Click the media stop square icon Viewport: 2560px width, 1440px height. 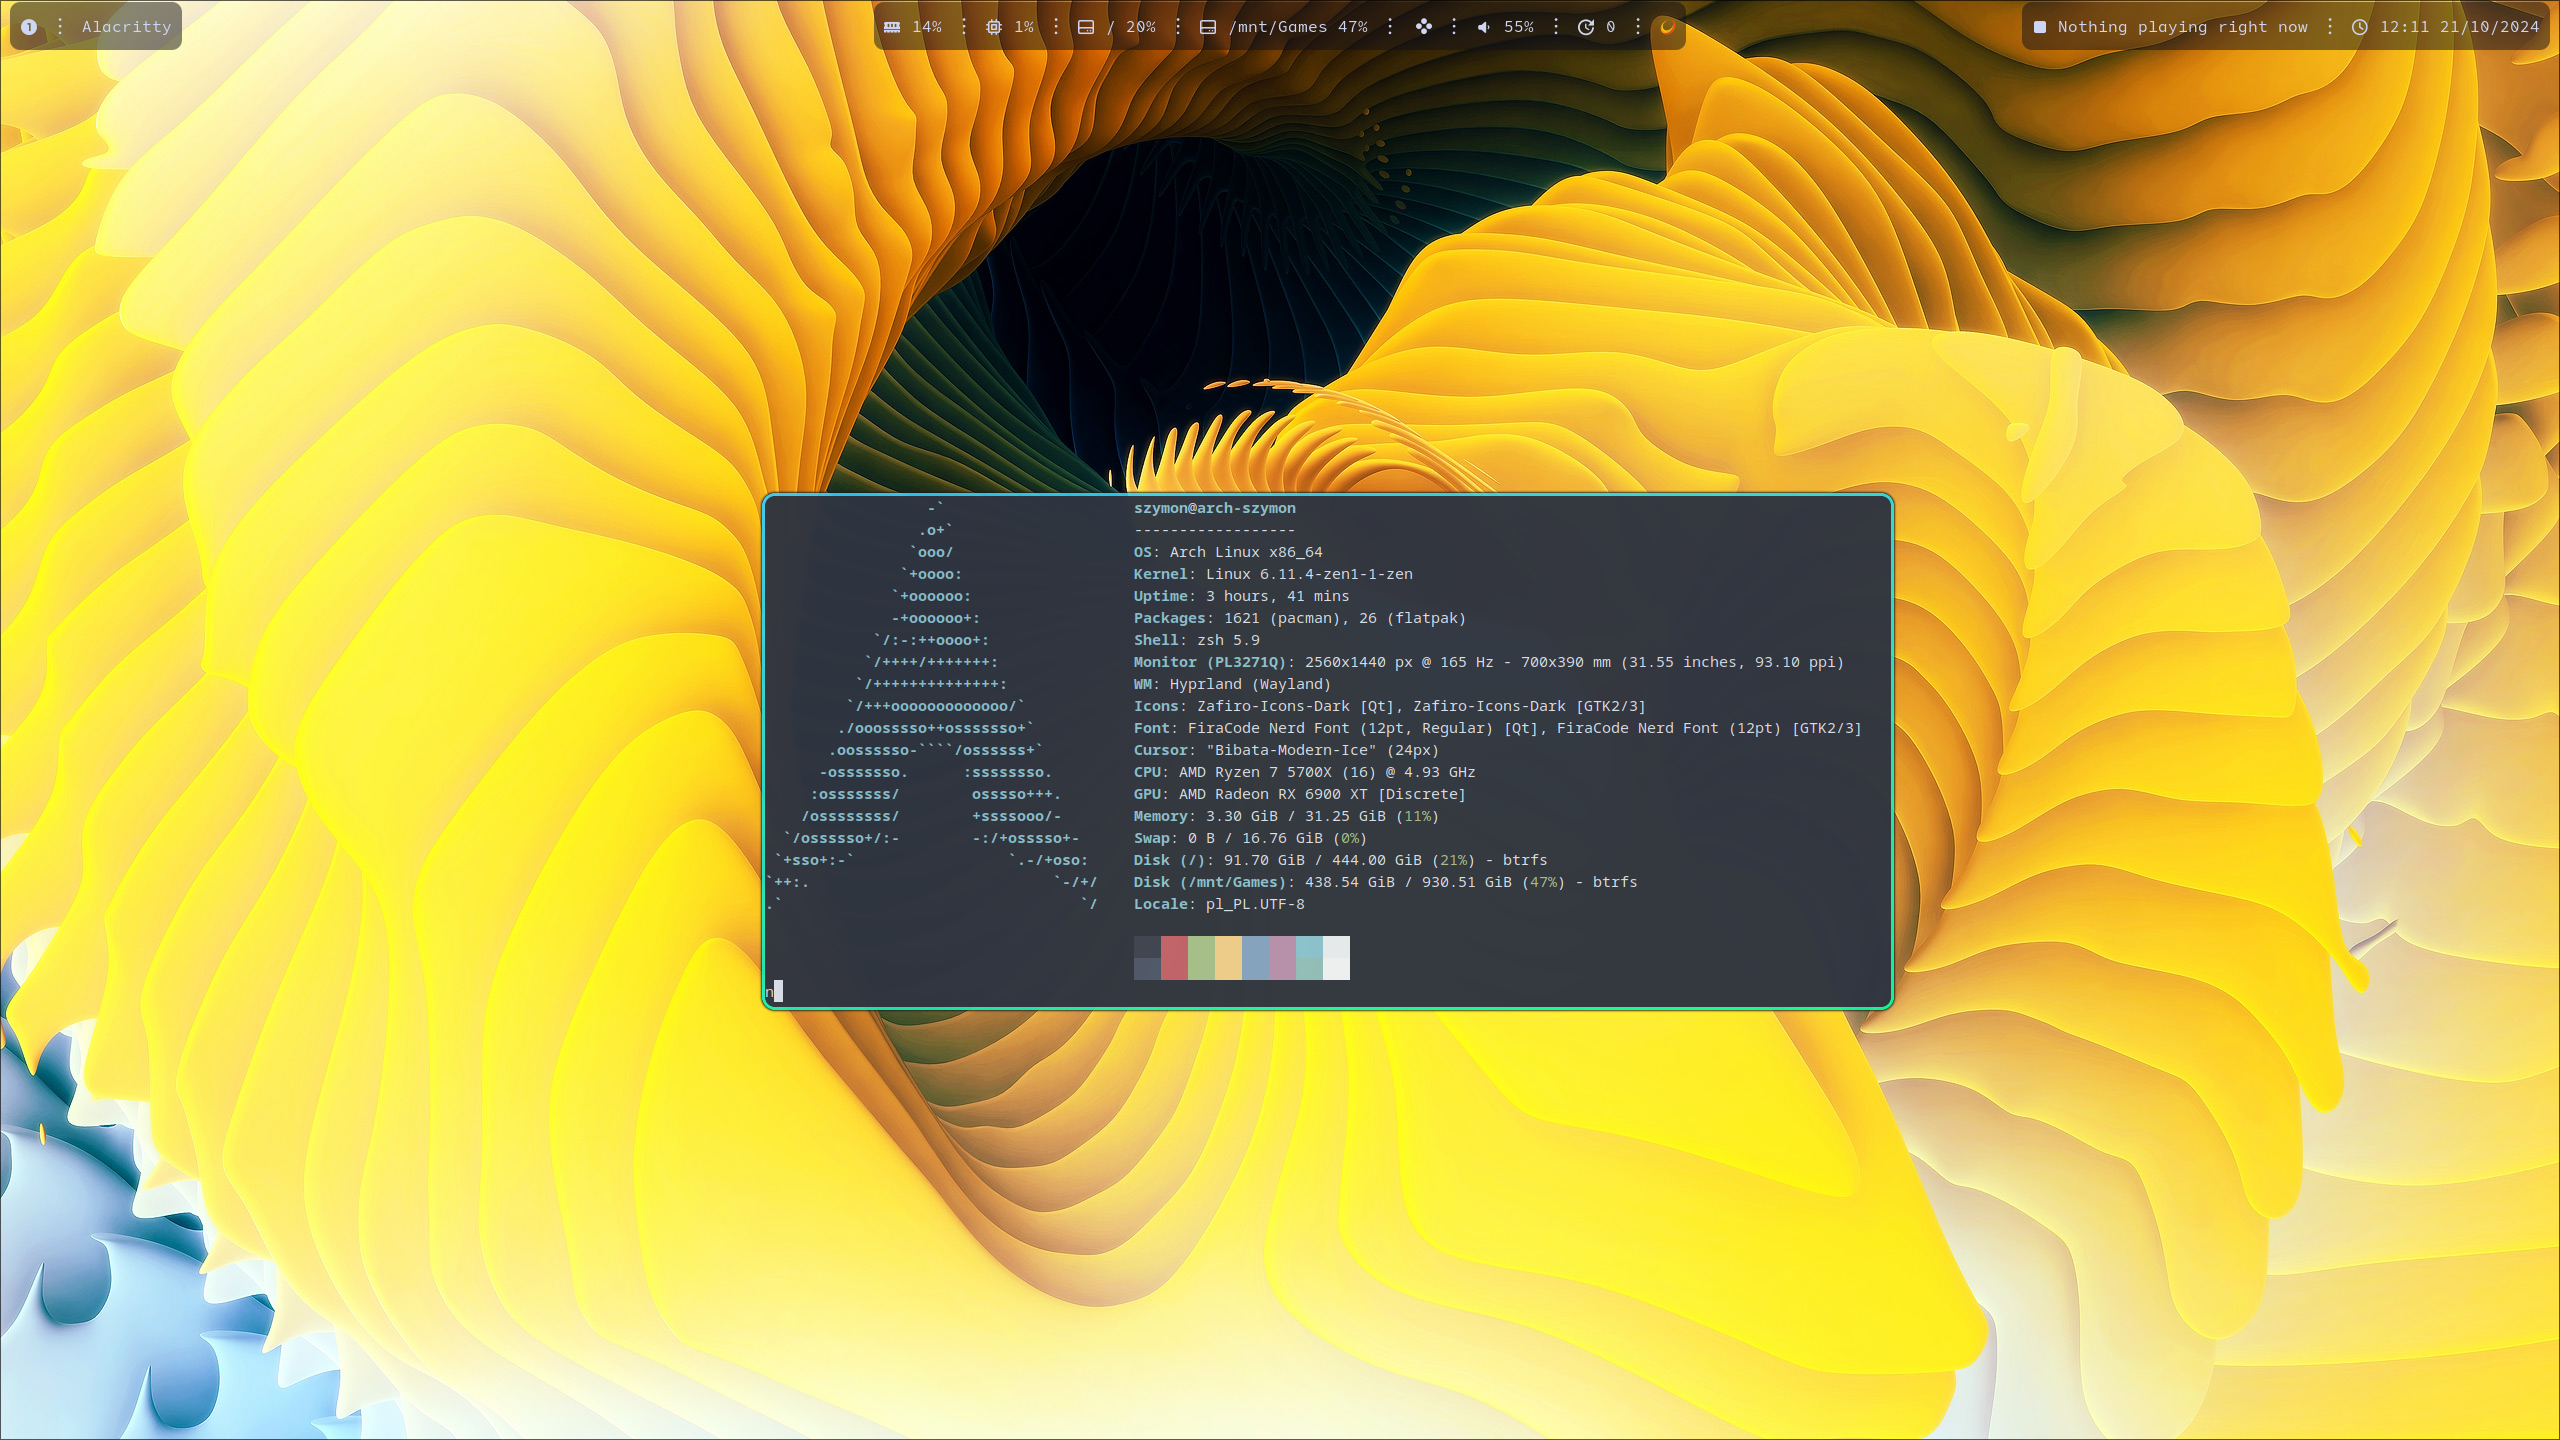tap(2039, 27)
